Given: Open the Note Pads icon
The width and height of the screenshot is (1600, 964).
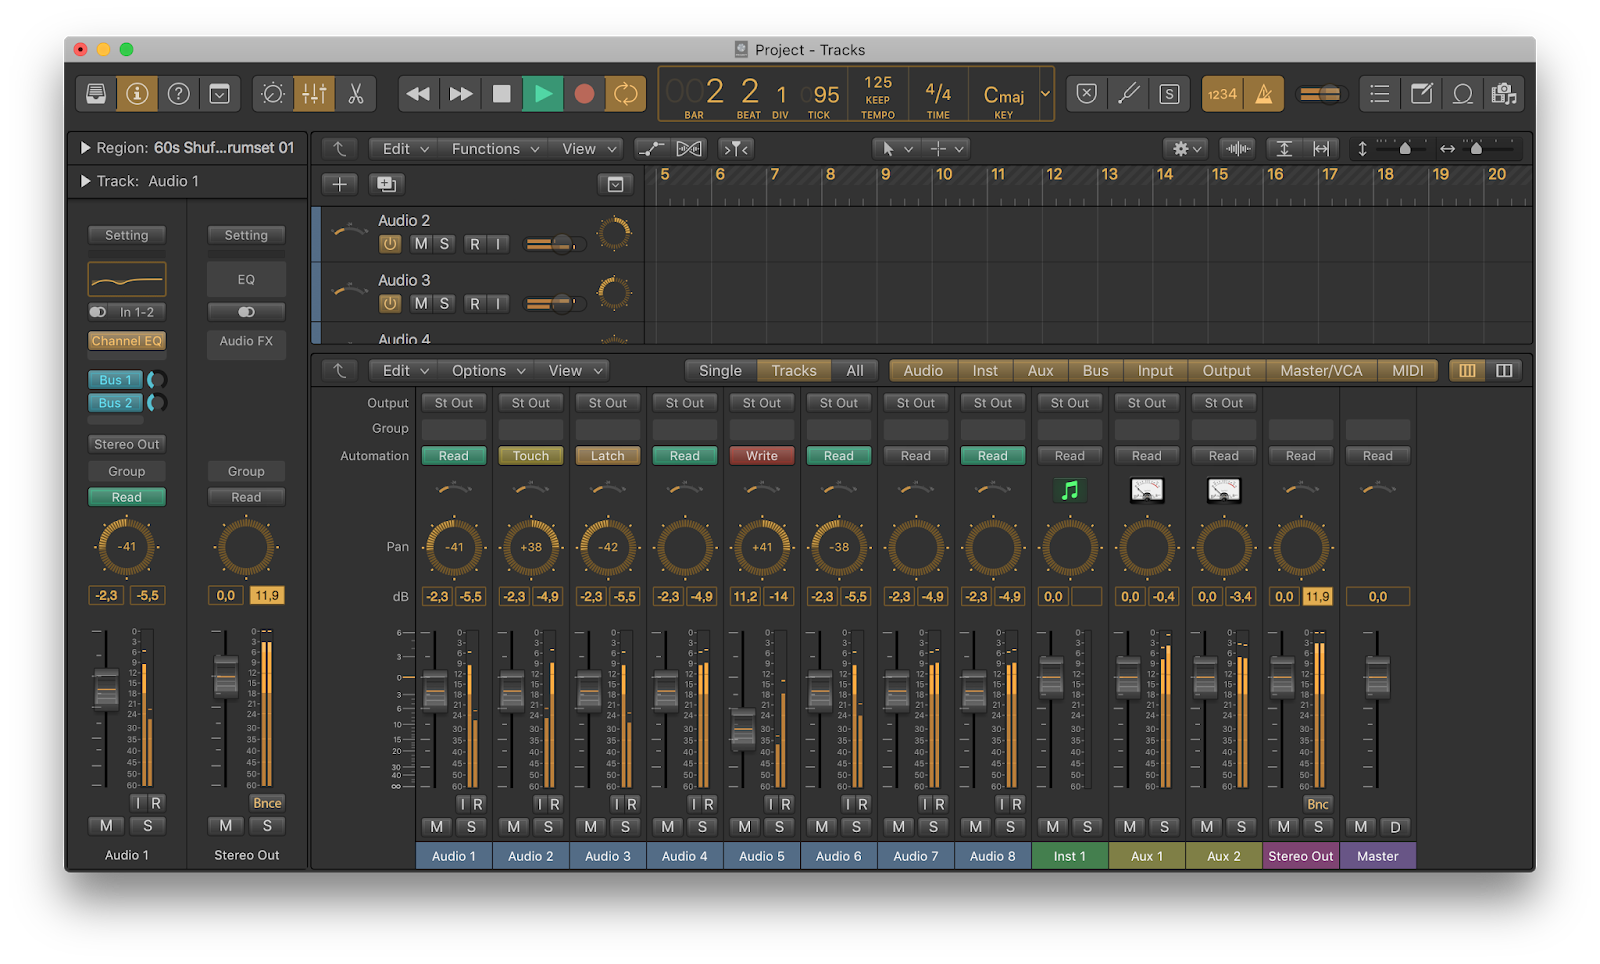Looking at the screenshot, I should 1421,94.
